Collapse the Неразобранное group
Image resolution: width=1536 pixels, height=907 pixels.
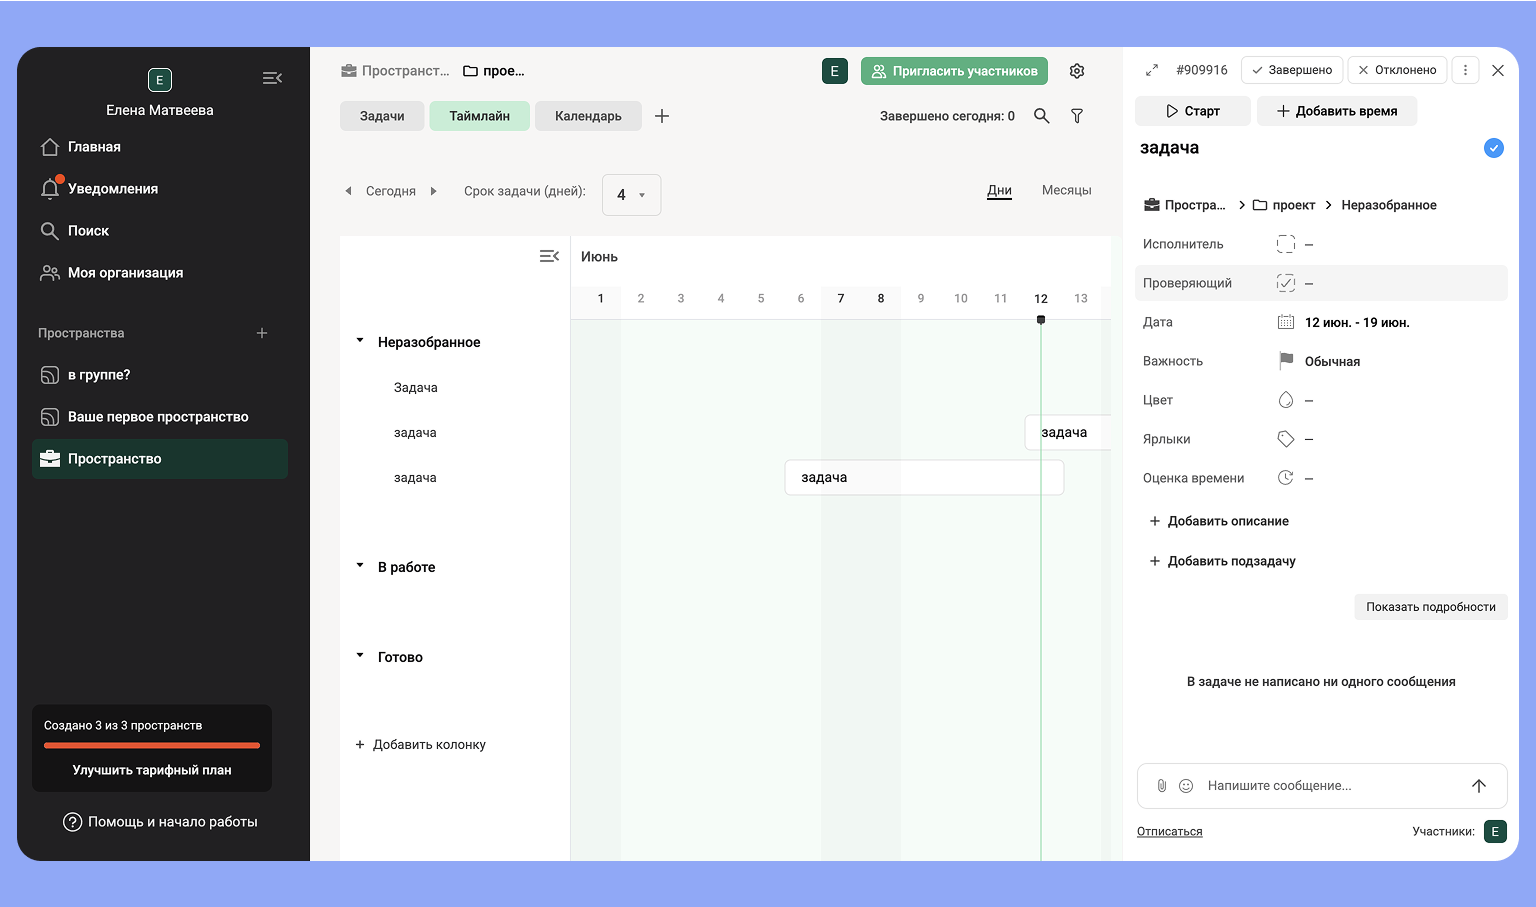(x=360, y=341)
